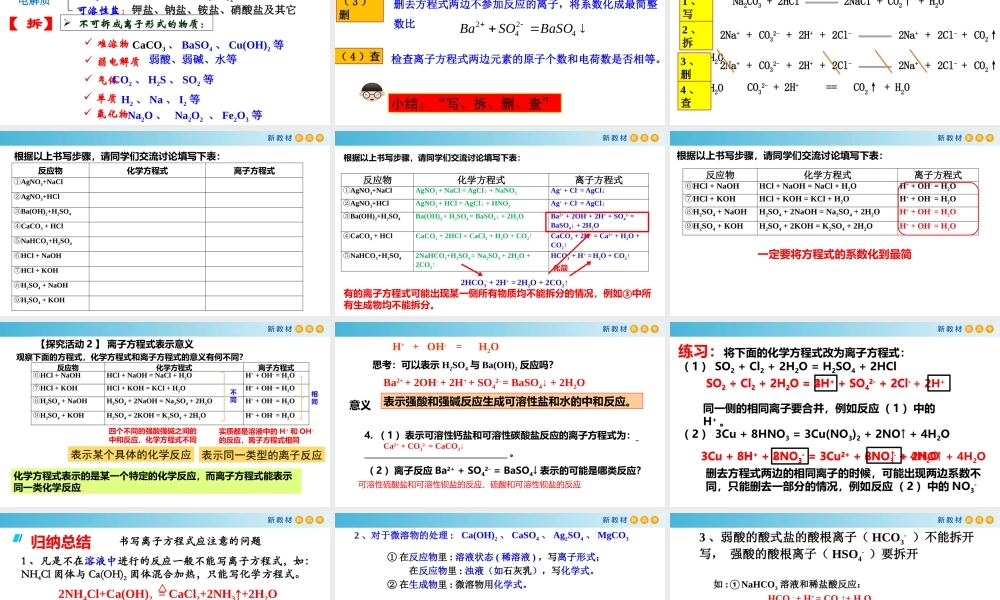1000x600 pixels.
Task: Click the note 删去方程式两边的相同离子的时候
Action: pos(842,479)
